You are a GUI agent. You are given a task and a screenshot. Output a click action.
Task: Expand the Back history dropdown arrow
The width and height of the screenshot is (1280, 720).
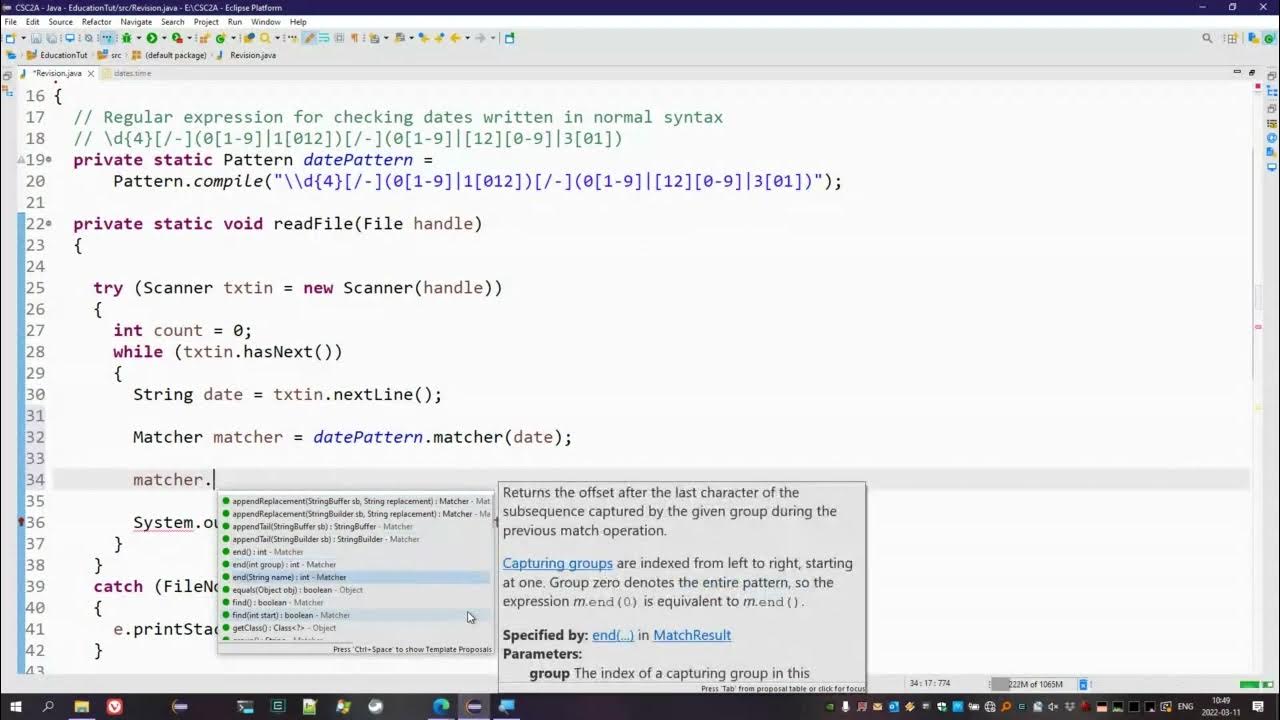click(x=467, y=38)
